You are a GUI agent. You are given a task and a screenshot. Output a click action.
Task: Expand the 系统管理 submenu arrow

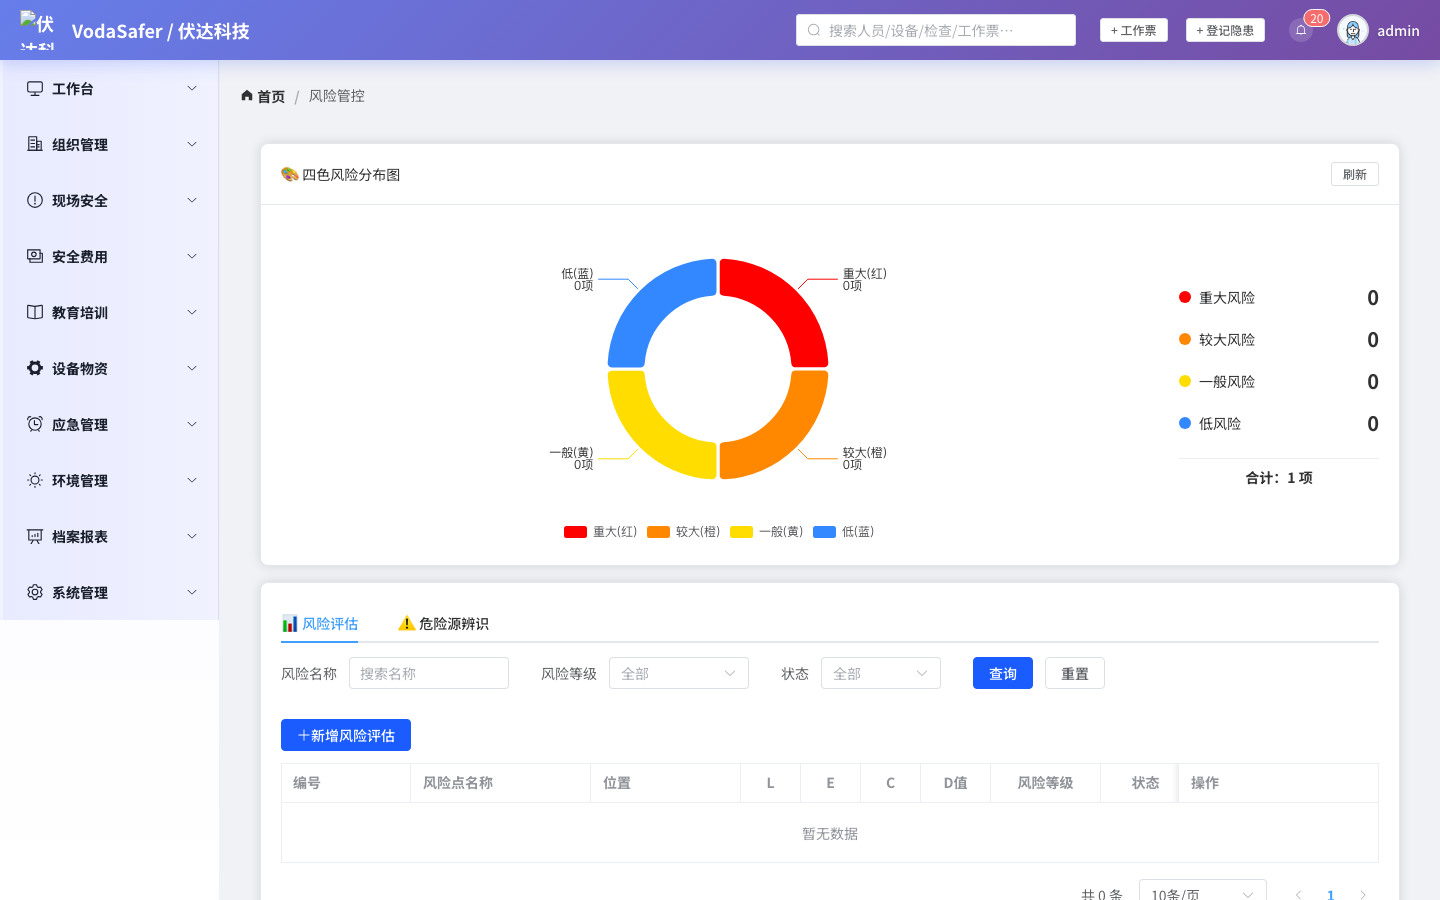pyautogui.click(x=192, y=592)
